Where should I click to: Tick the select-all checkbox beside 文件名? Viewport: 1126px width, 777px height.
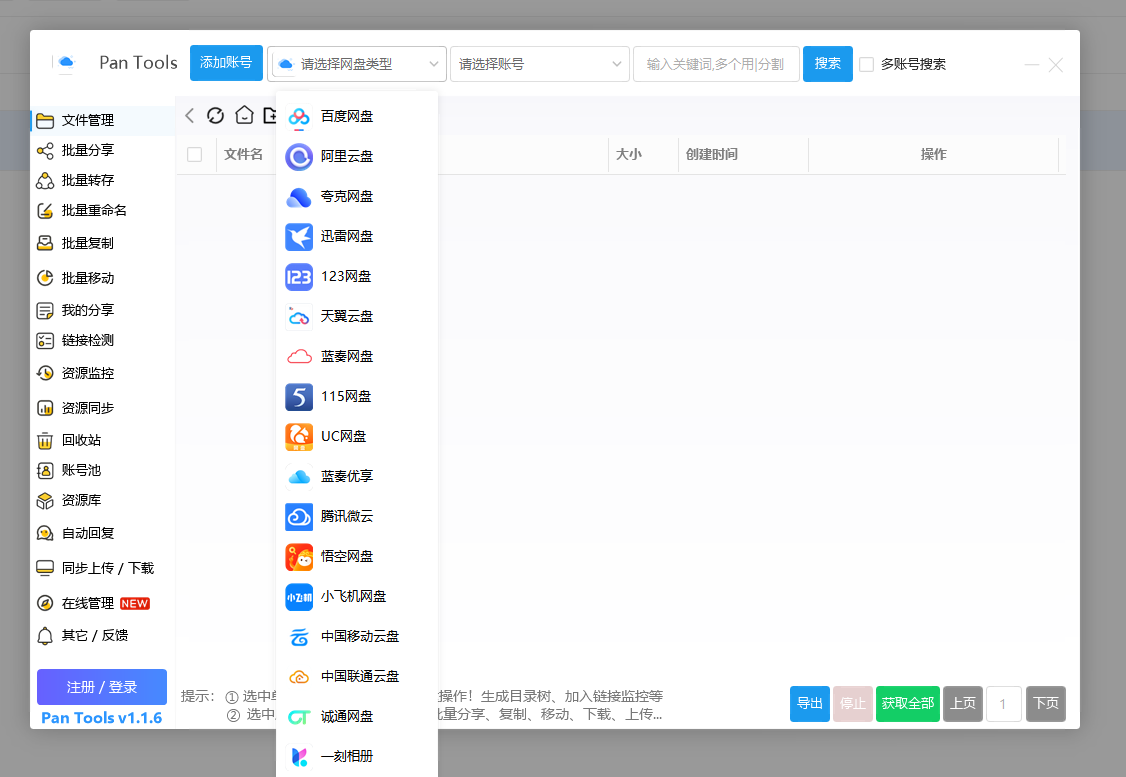194,154
